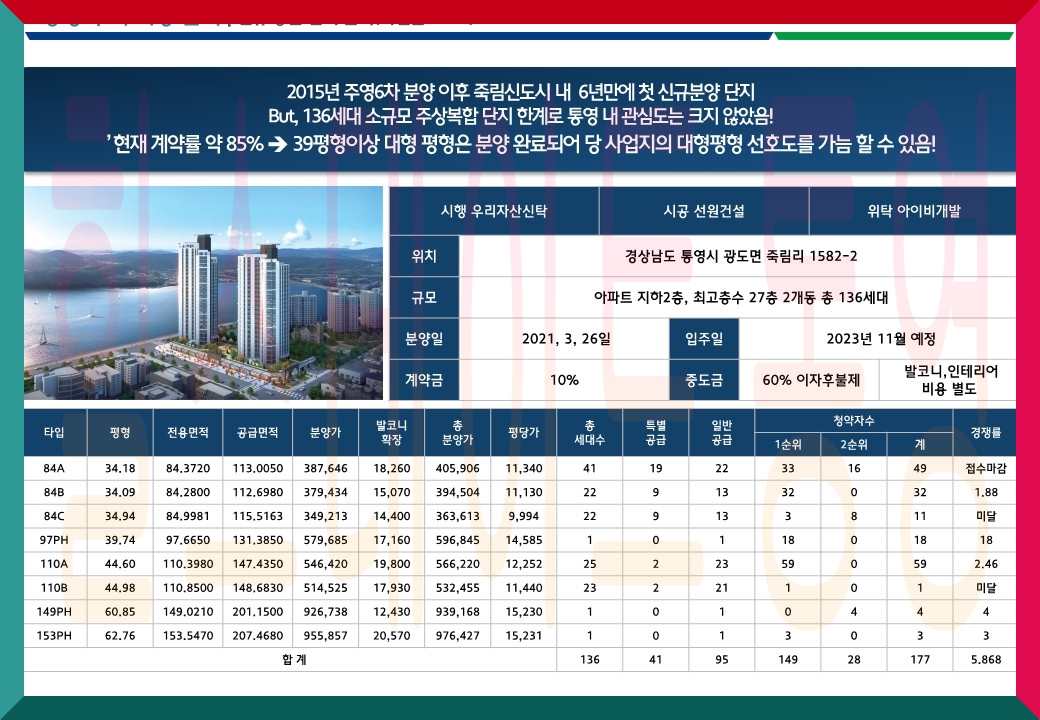Click the 147.4350 supply area in row 110A
The image size is (1040, 720).
[x=257, y=564]
